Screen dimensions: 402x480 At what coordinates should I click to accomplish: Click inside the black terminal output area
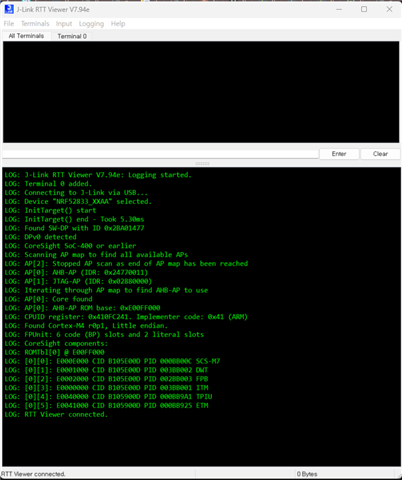pyautogui.click(x=201, y=92)
